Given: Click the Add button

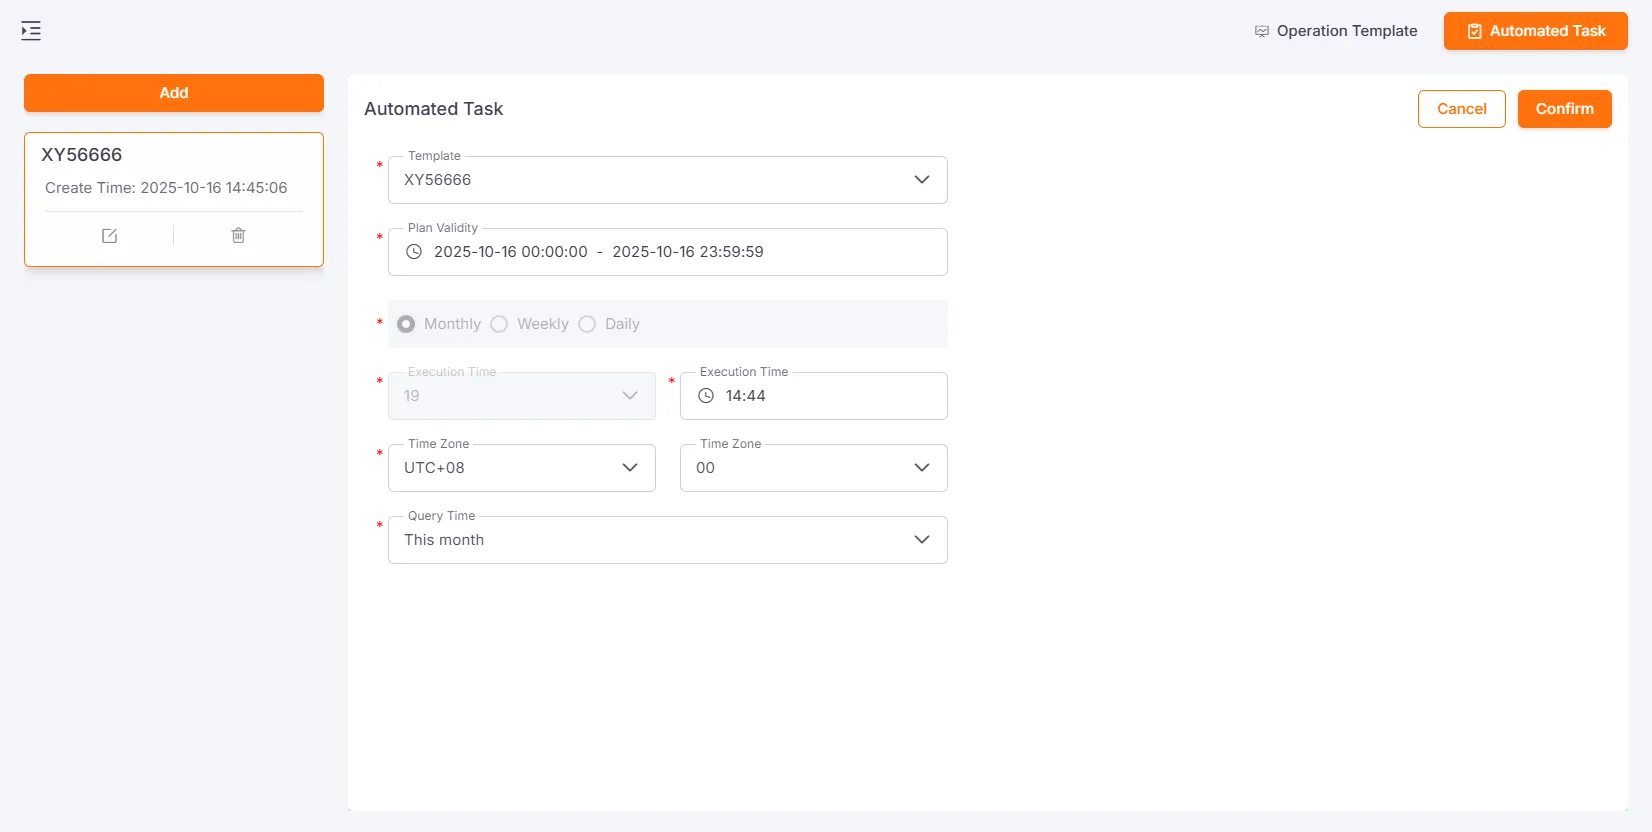Looking at the screenshot, I should pos(174,93).
